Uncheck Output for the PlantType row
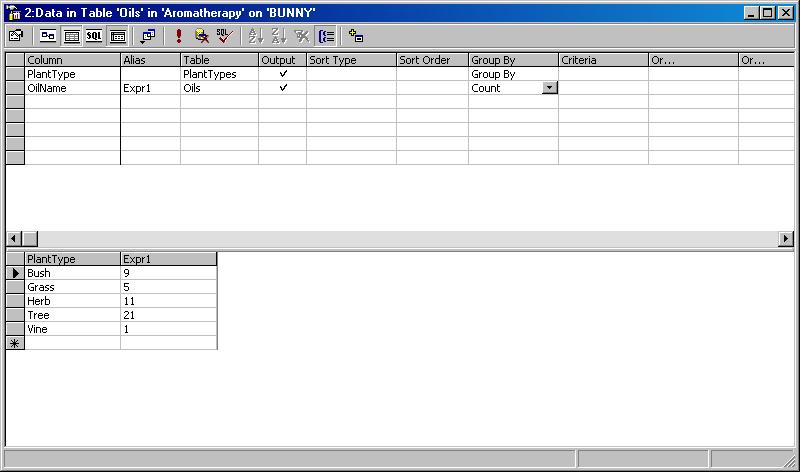The image size is (800, 472). tap(283, 73)
